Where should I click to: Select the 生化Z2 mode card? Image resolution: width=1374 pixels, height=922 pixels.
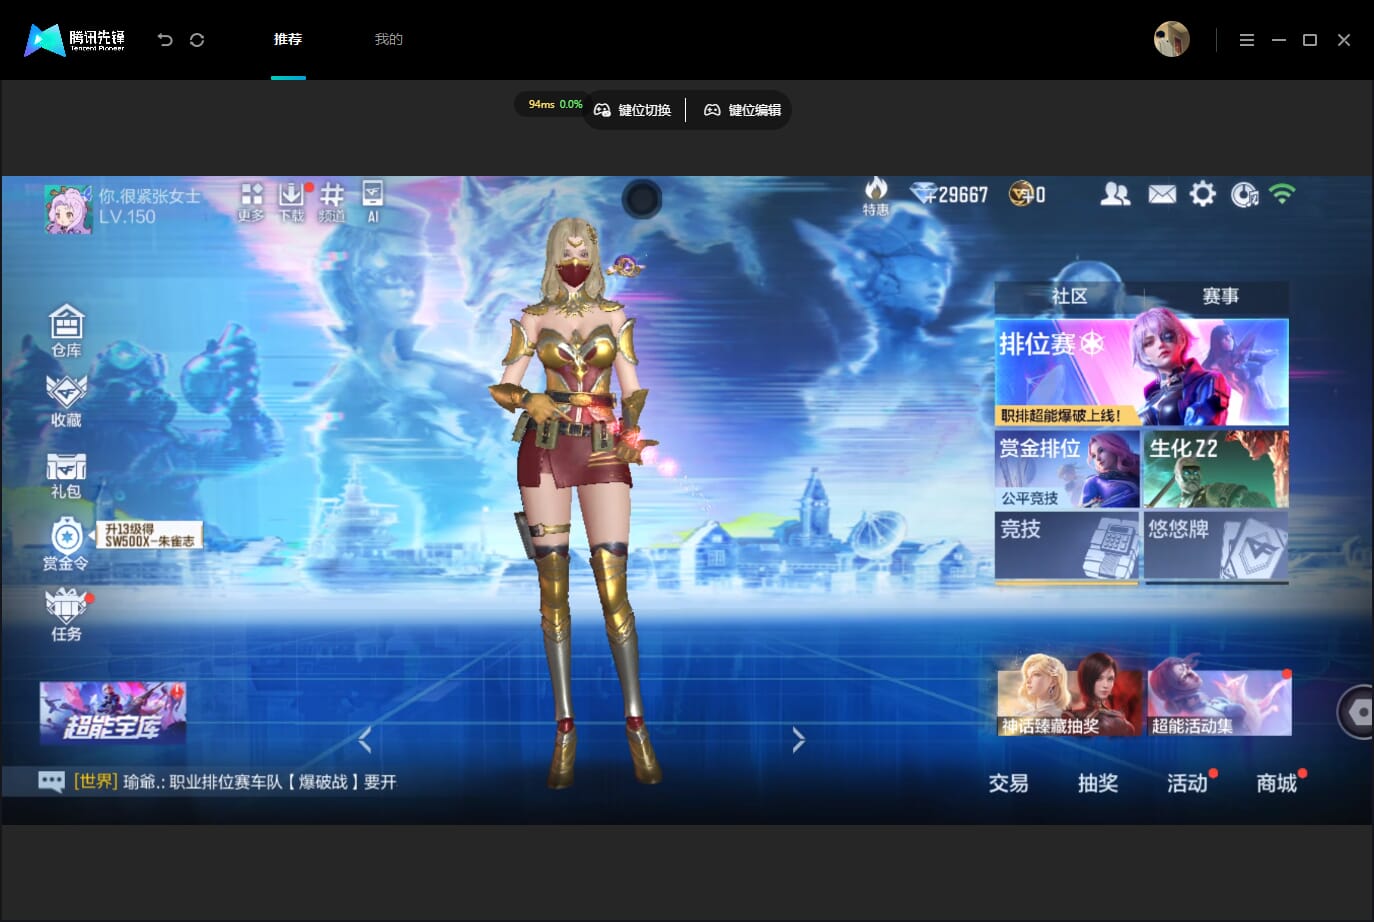pyautogui.click(x=1216, y=469)
